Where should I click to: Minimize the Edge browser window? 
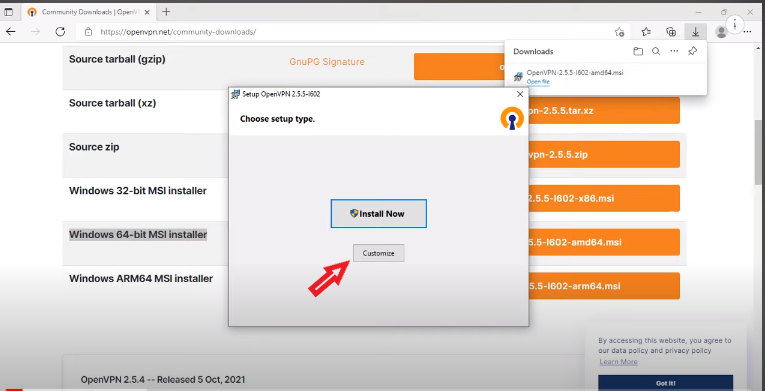pyautogui.click(x=697, y=12)
